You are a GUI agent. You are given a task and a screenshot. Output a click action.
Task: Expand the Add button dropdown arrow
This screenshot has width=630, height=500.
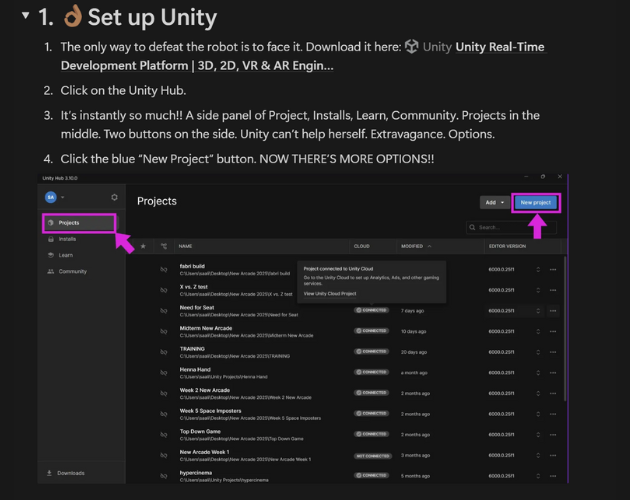click(x=502, y=203)
